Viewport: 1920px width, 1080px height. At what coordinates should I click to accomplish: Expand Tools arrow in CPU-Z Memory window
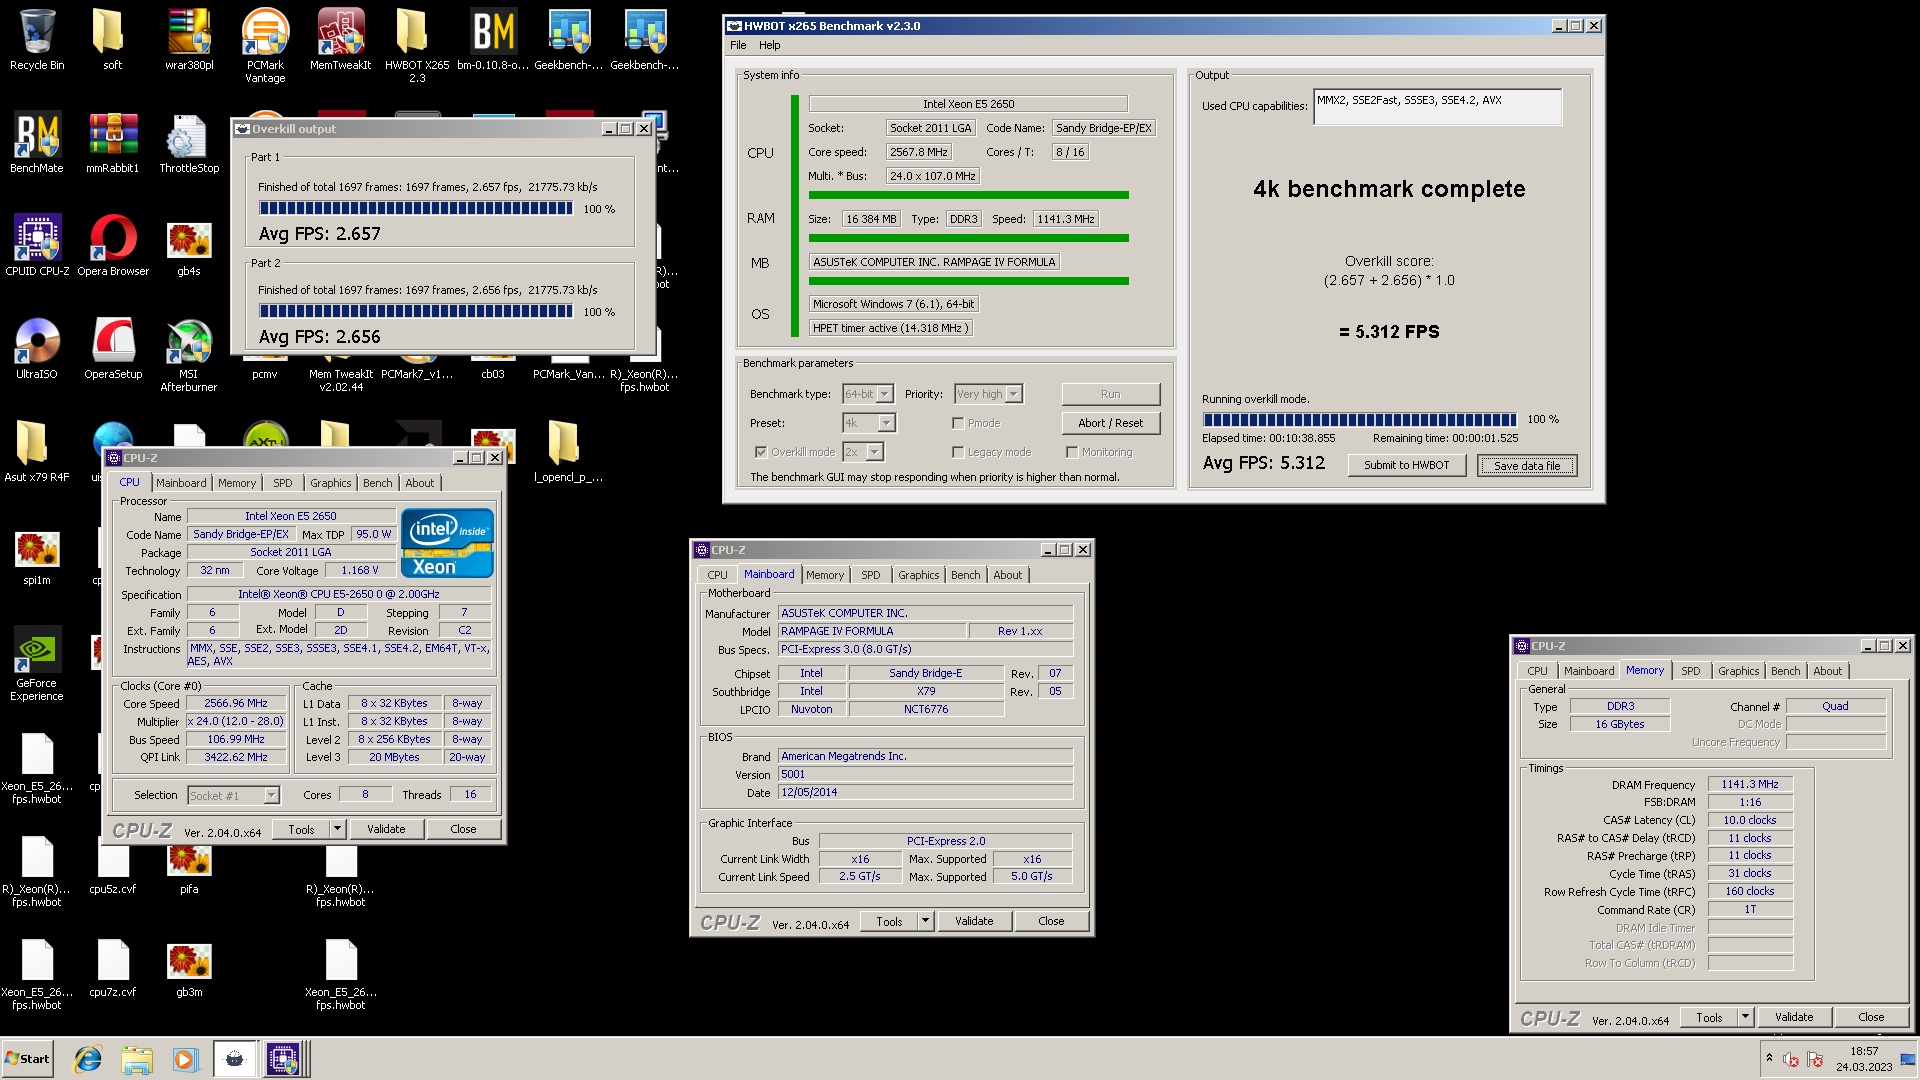pos(1745,1017)
